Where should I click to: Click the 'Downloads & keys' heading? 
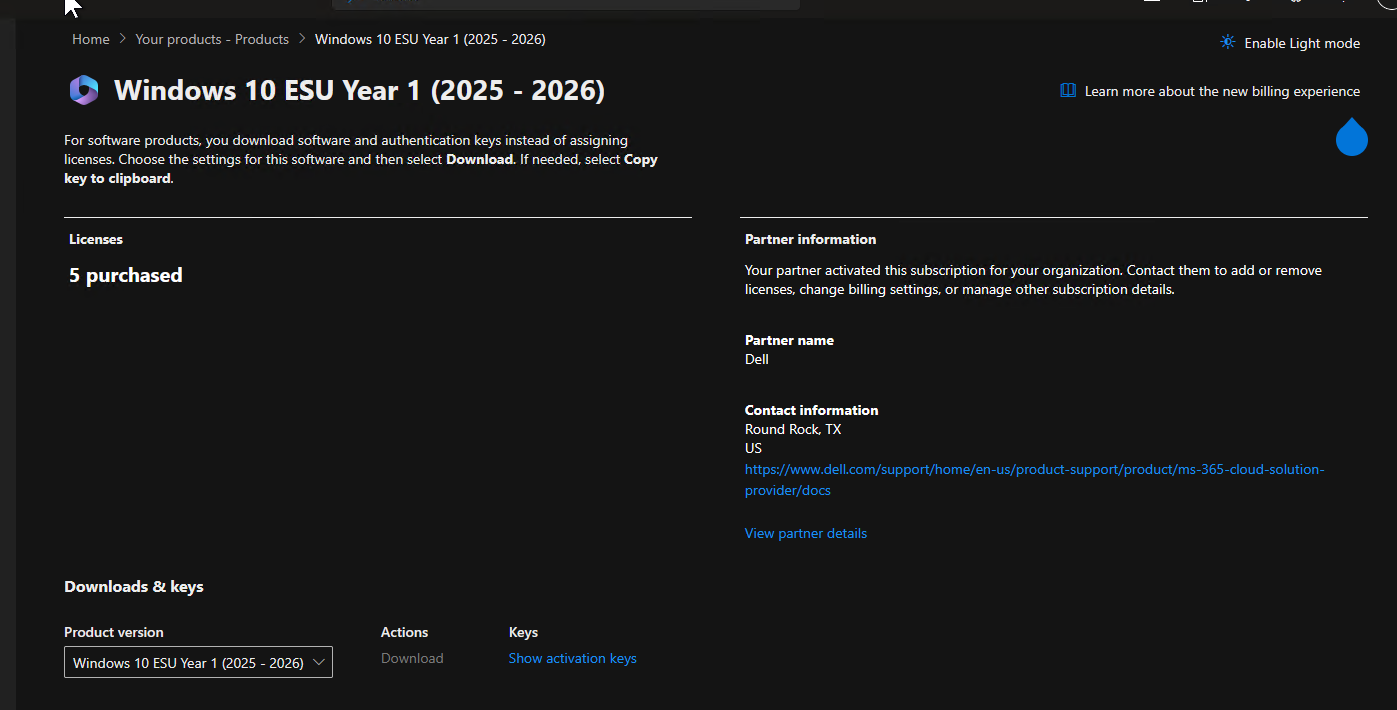(134, 587)
